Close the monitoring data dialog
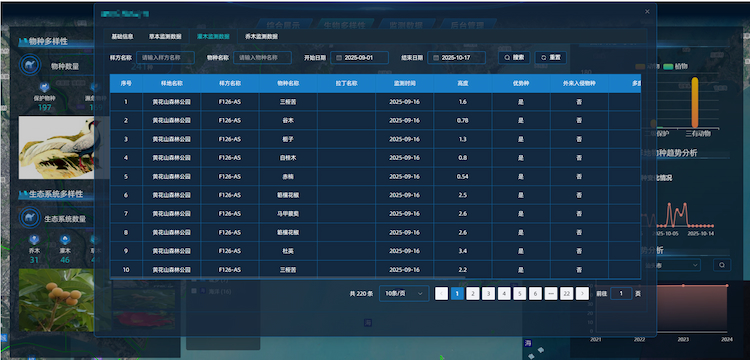This screenshot has width=750, height=360. (647, 12)
